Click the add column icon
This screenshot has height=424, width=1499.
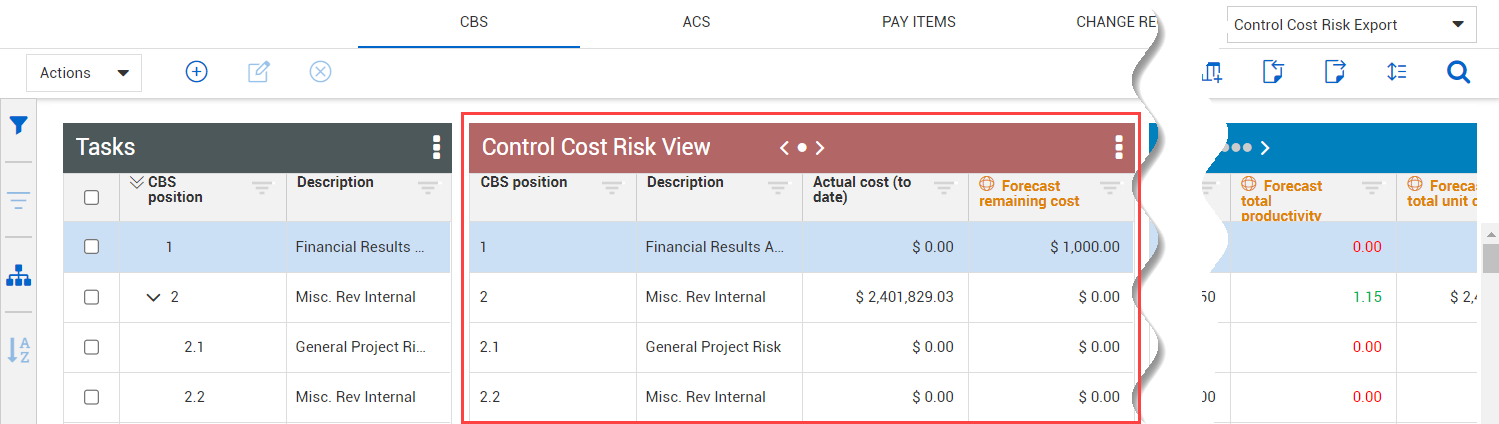(1212, 72)
